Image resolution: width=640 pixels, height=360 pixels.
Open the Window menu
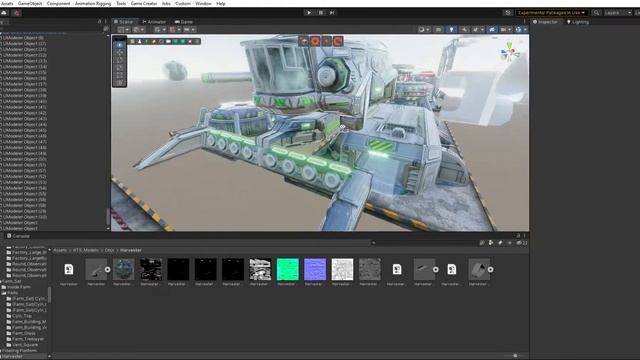(x=203, y=3)
